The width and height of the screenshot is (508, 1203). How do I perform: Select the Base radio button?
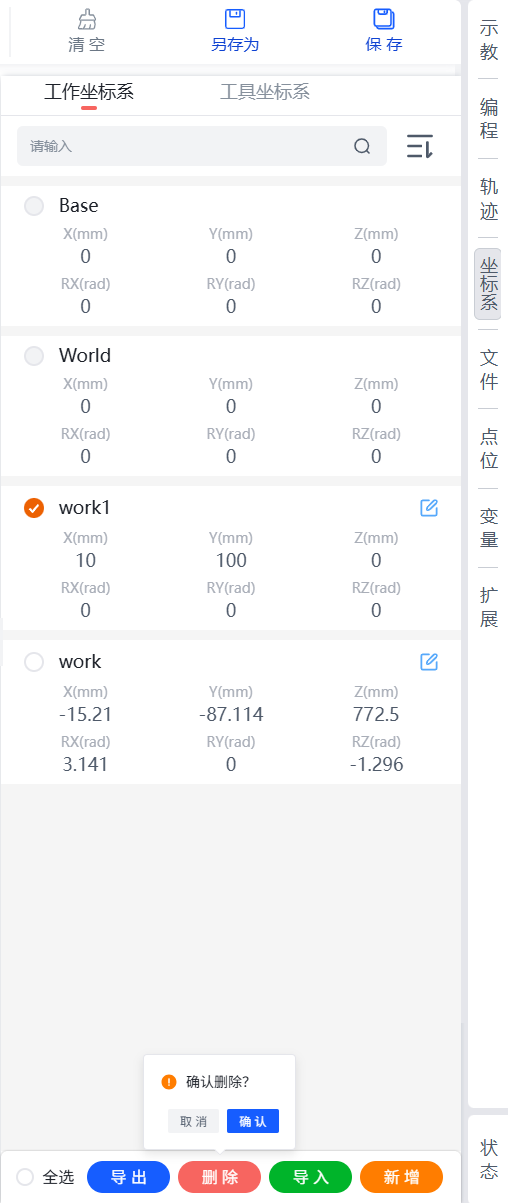click(x=34, y=206)
